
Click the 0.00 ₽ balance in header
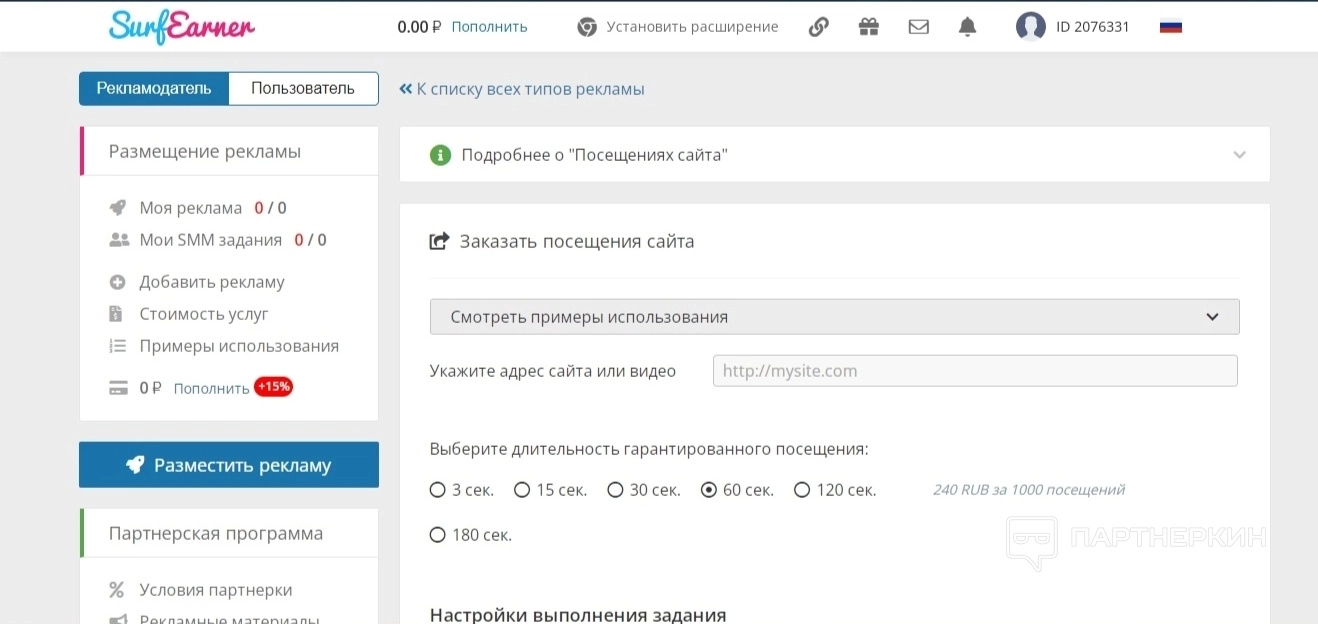click(419, 27)
